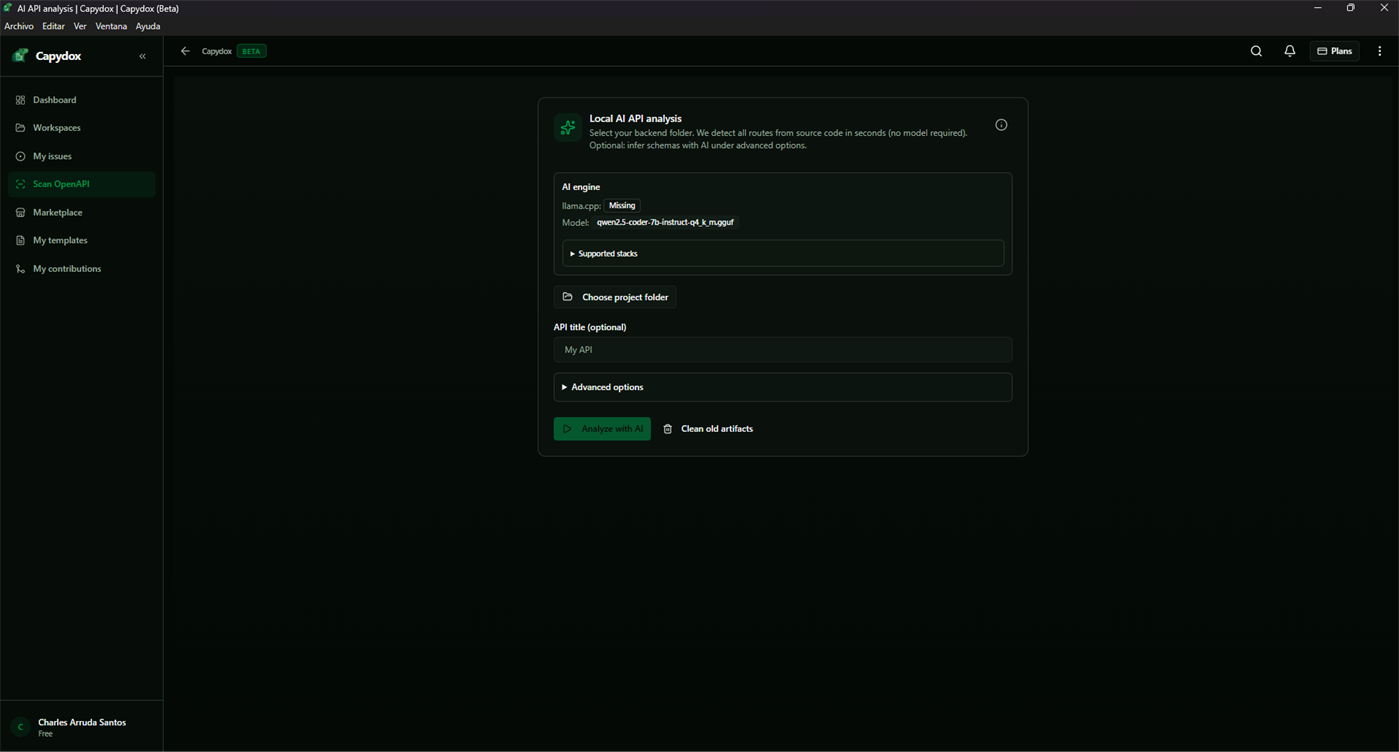This screenshot has height=752, width=1399.
Task: Click the "AI engine" heading
Action: tap(581, 187)
